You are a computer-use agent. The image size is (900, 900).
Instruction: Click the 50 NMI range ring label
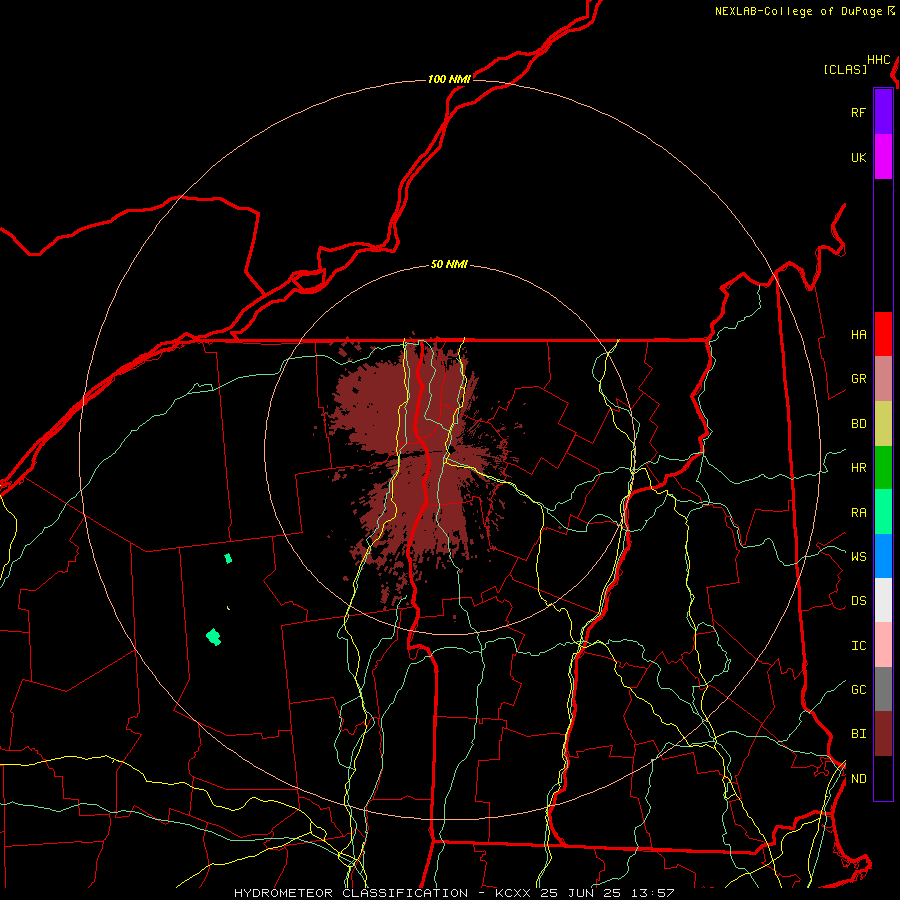(449, 264)
